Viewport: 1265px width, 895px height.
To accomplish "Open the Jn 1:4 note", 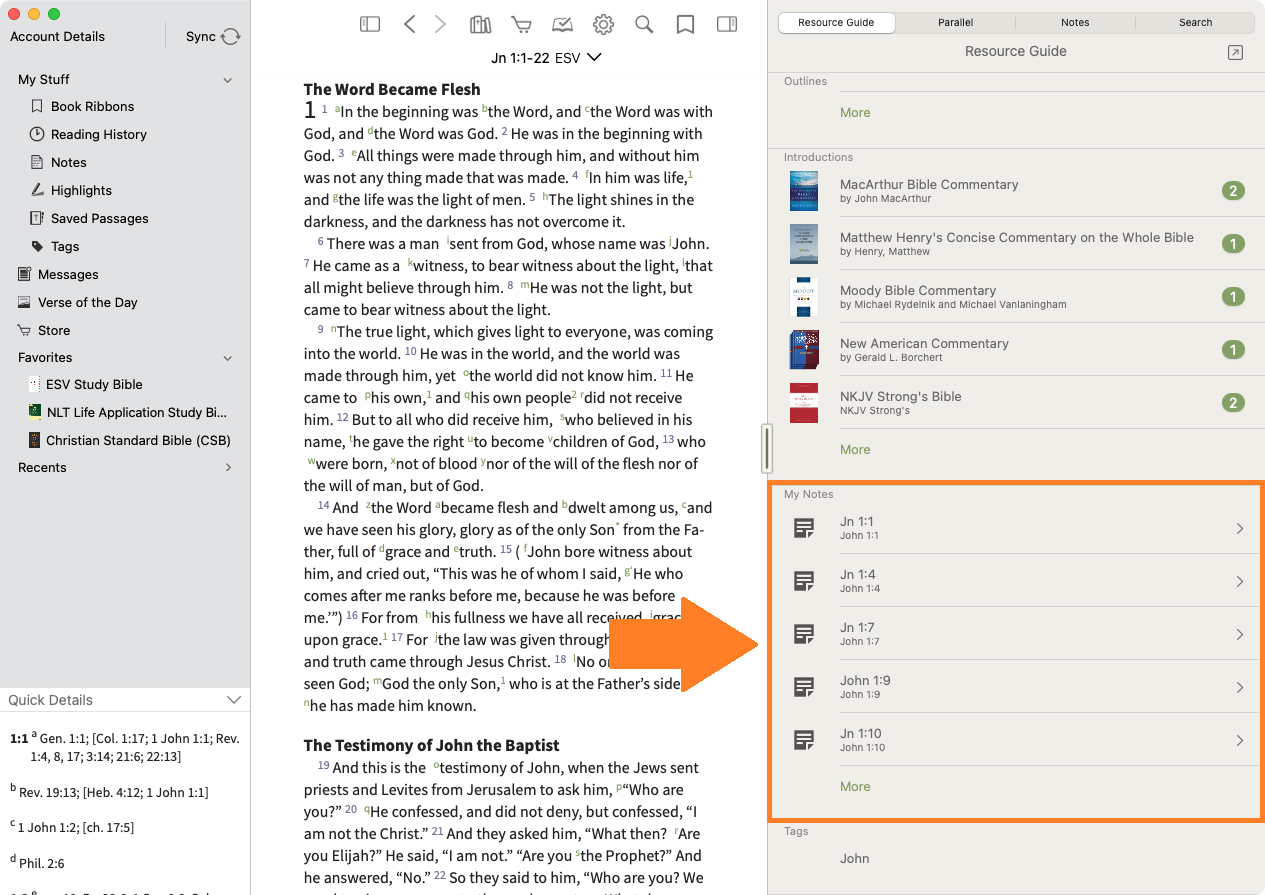I will tap(1016, 581).
